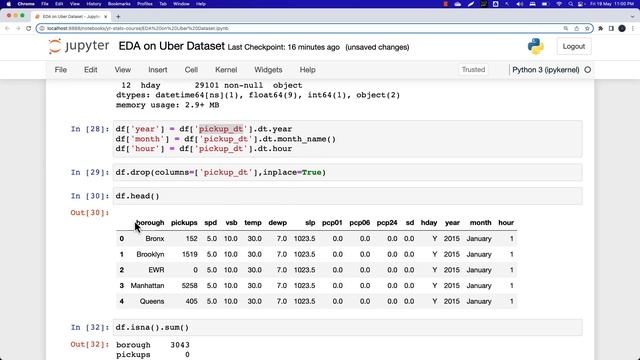640x360 pixels.
Task: Click the notebook title EDA on Uber Dataset
Action: [171, 46]
